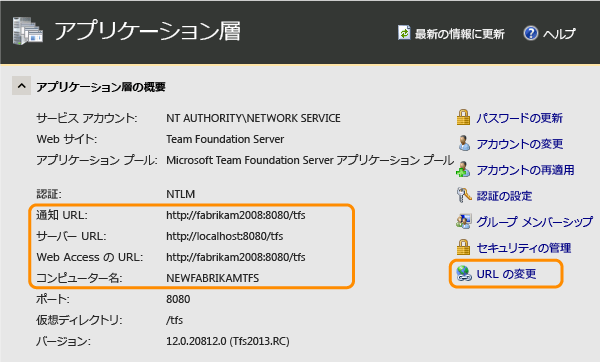The image size is (600, 362).
Task: Click the 認証 label
Action: pyautogui.click(x=49, y=194)
